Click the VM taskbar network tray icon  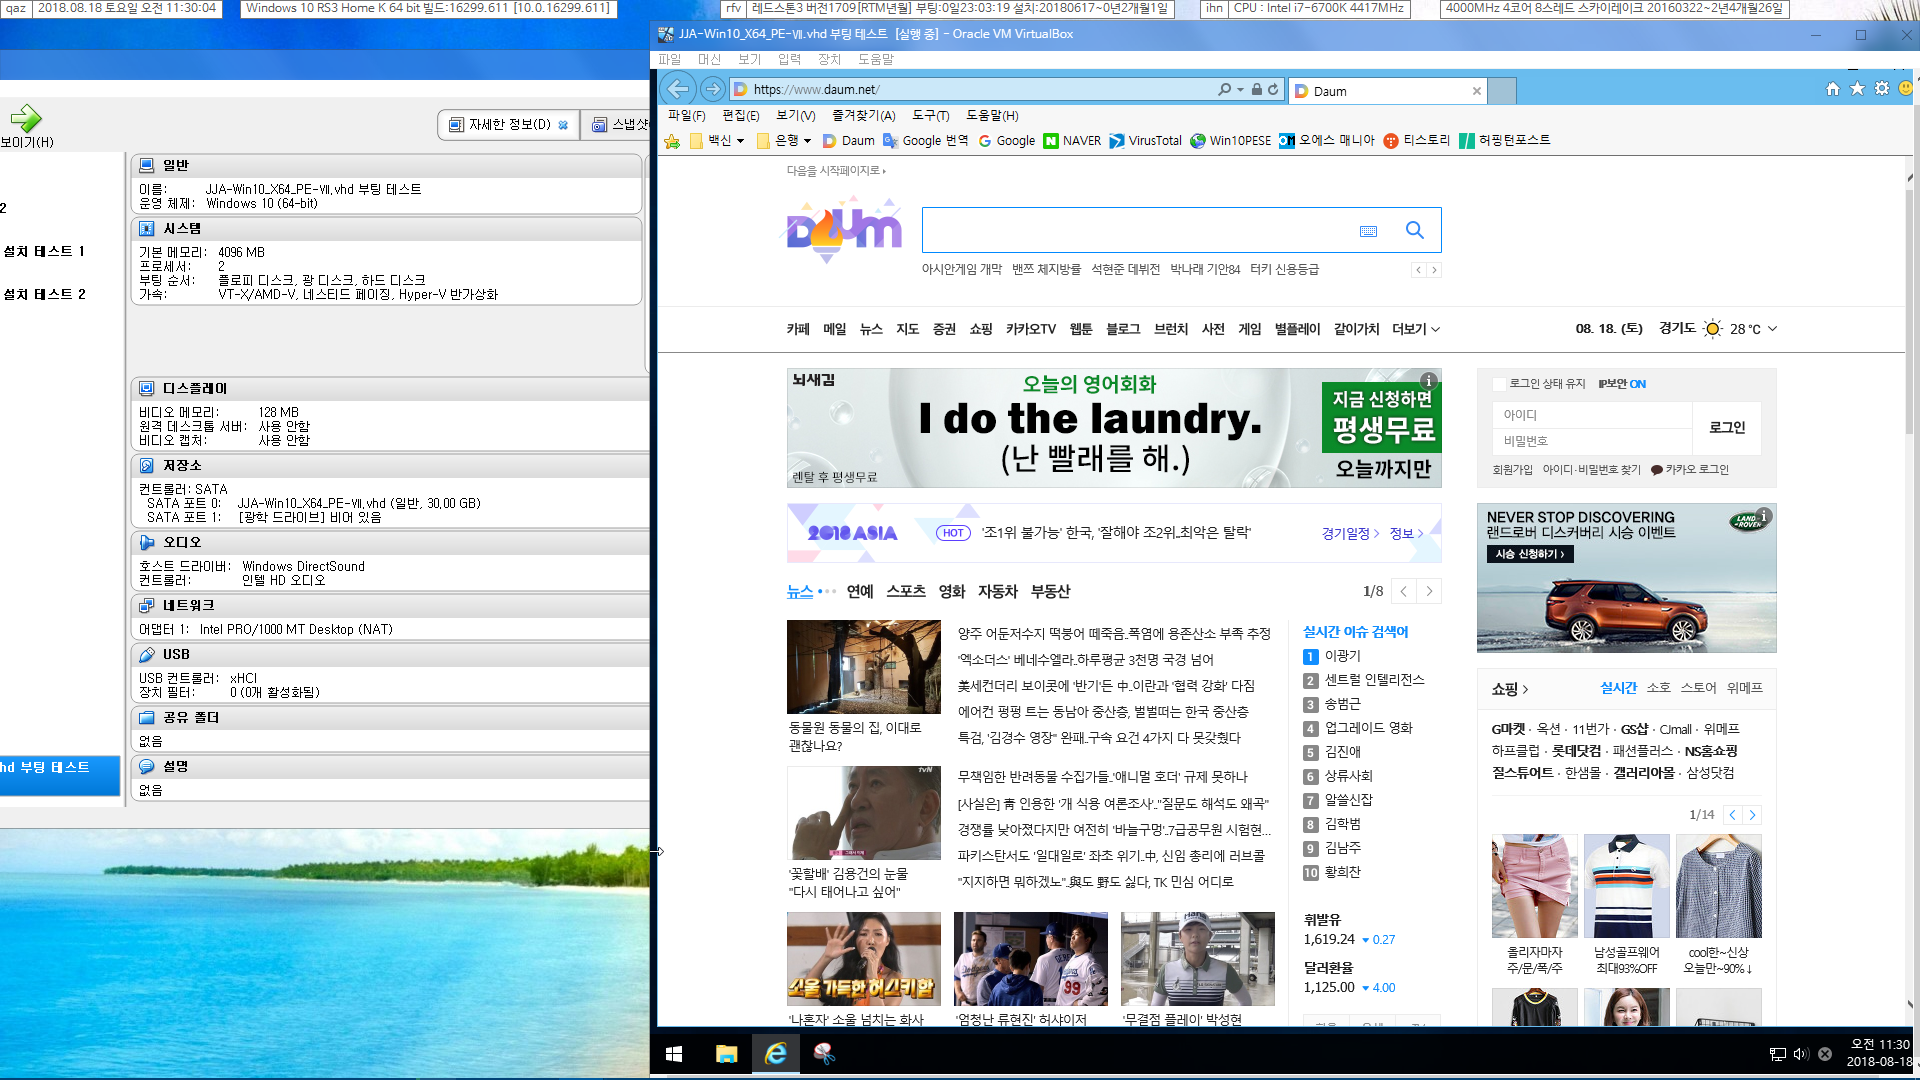(1777, 1054)
